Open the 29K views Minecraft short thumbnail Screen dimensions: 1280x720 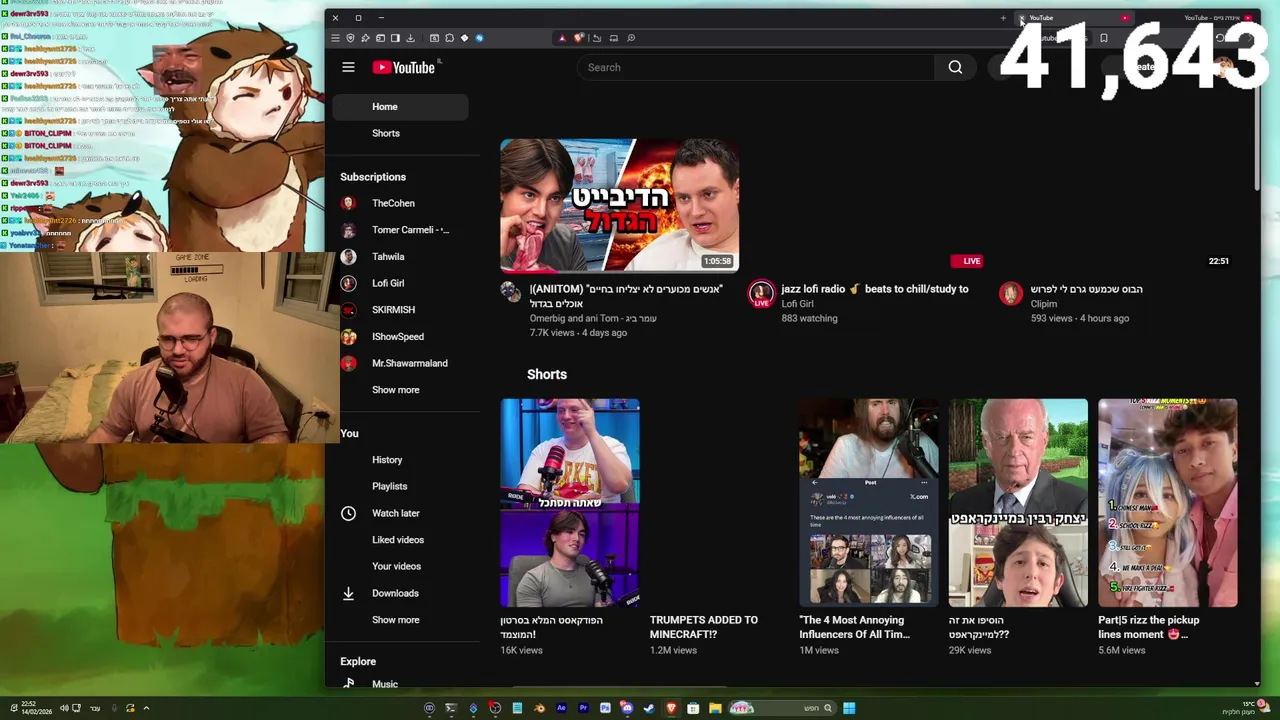point(1018,503)
